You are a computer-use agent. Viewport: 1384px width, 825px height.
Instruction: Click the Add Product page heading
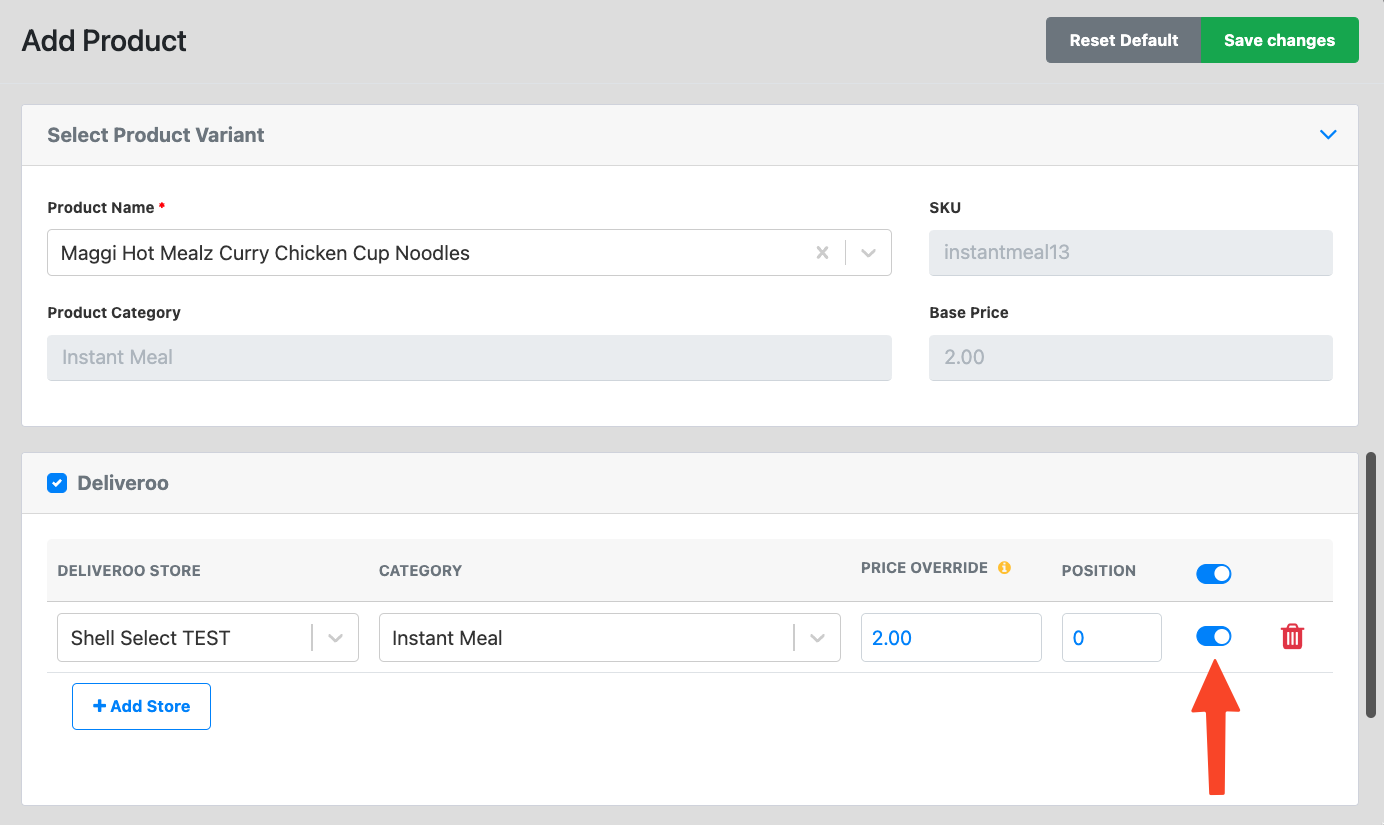coord(104,41)
